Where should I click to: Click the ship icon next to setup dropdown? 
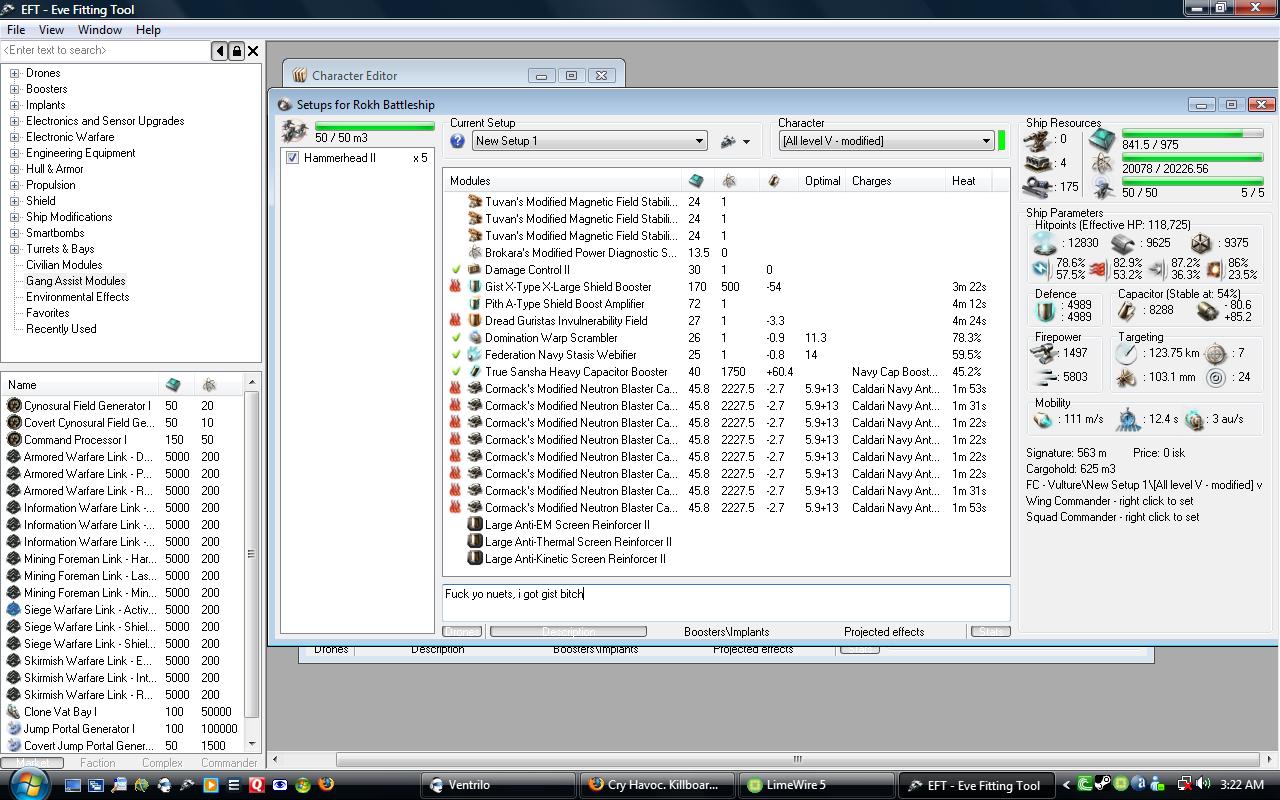(728, 141)
